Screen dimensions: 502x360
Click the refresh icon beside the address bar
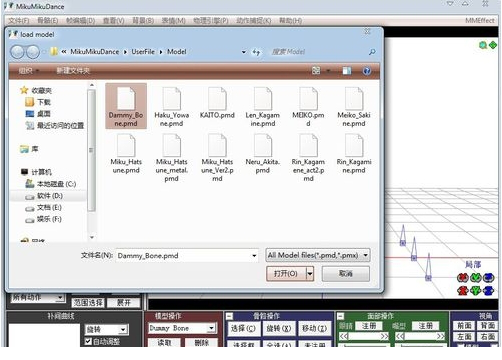click(x=256, y=52)
